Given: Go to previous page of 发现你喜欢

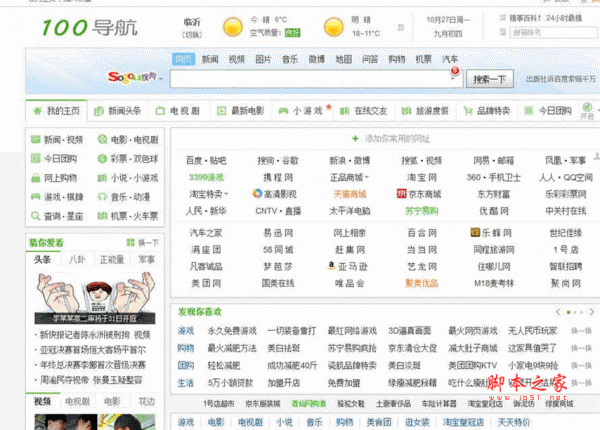Looking at the screenshot, I should [558, 312].
